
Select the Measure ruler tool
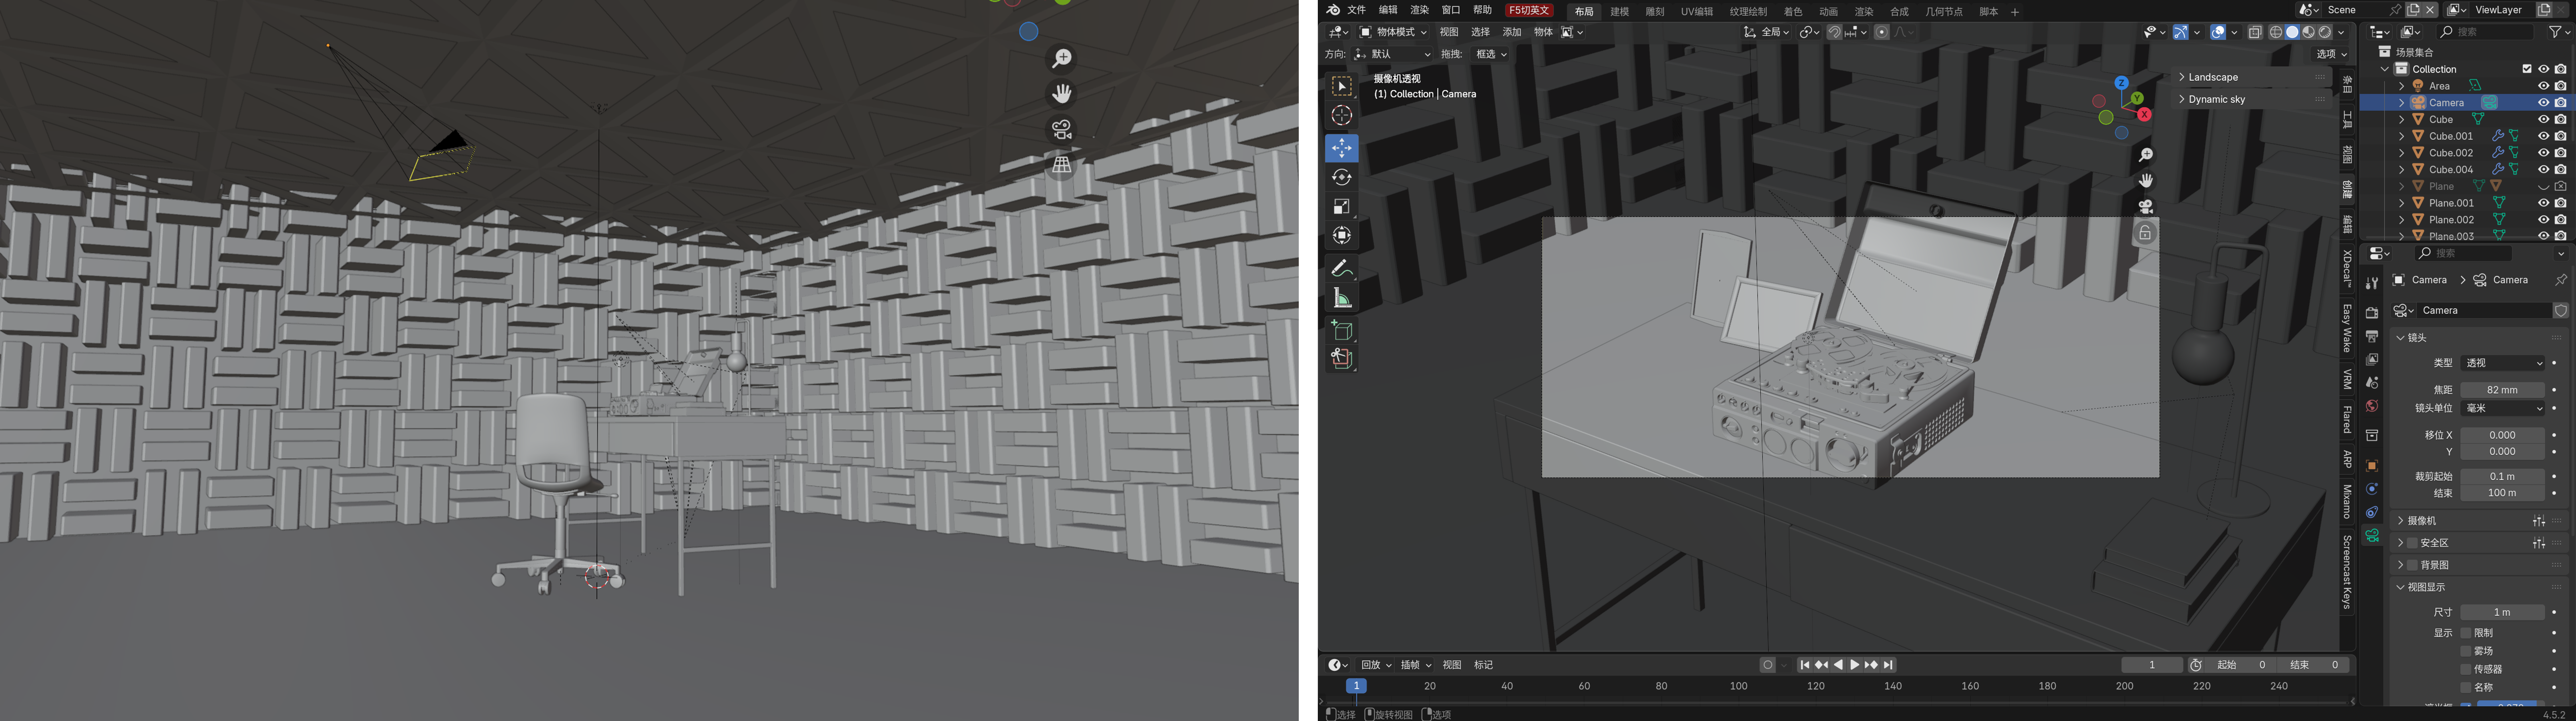[1341, 298]
